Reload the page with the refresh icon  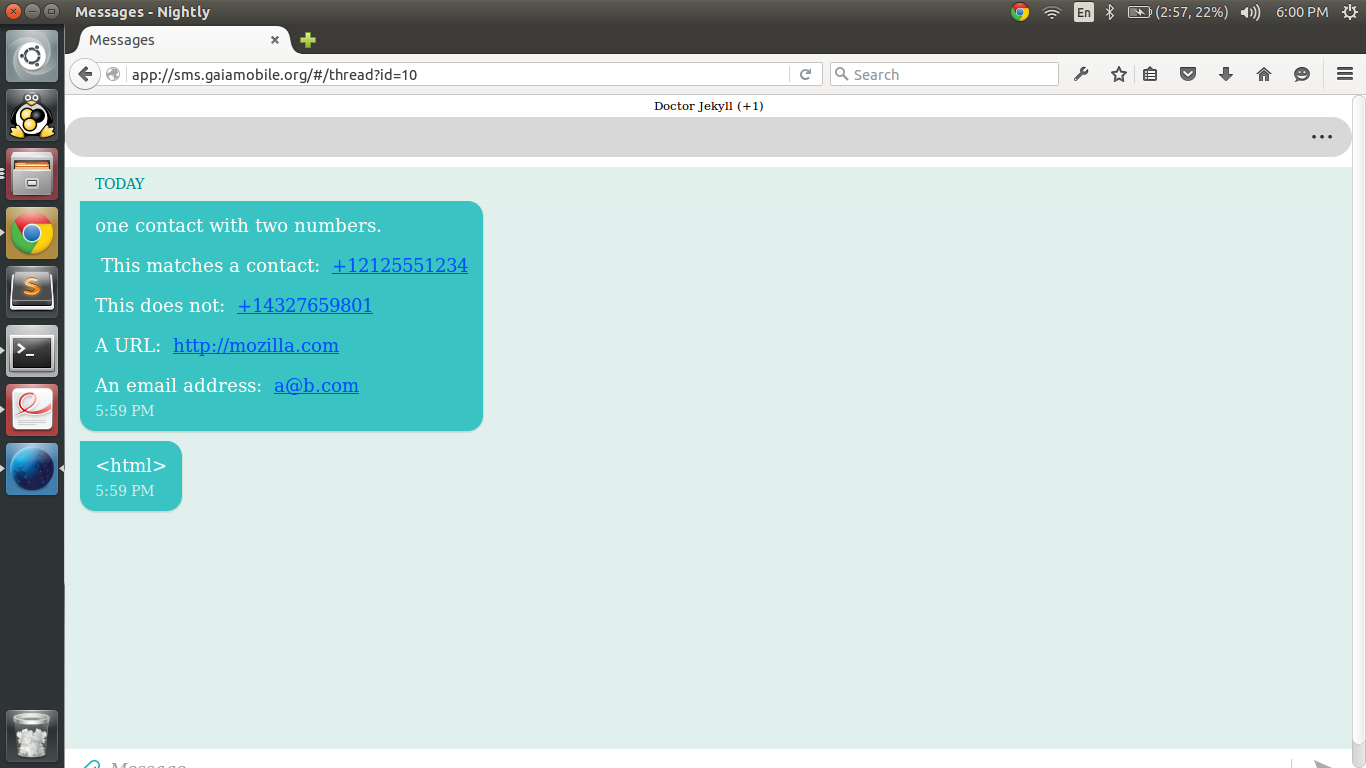coord(805,74)
